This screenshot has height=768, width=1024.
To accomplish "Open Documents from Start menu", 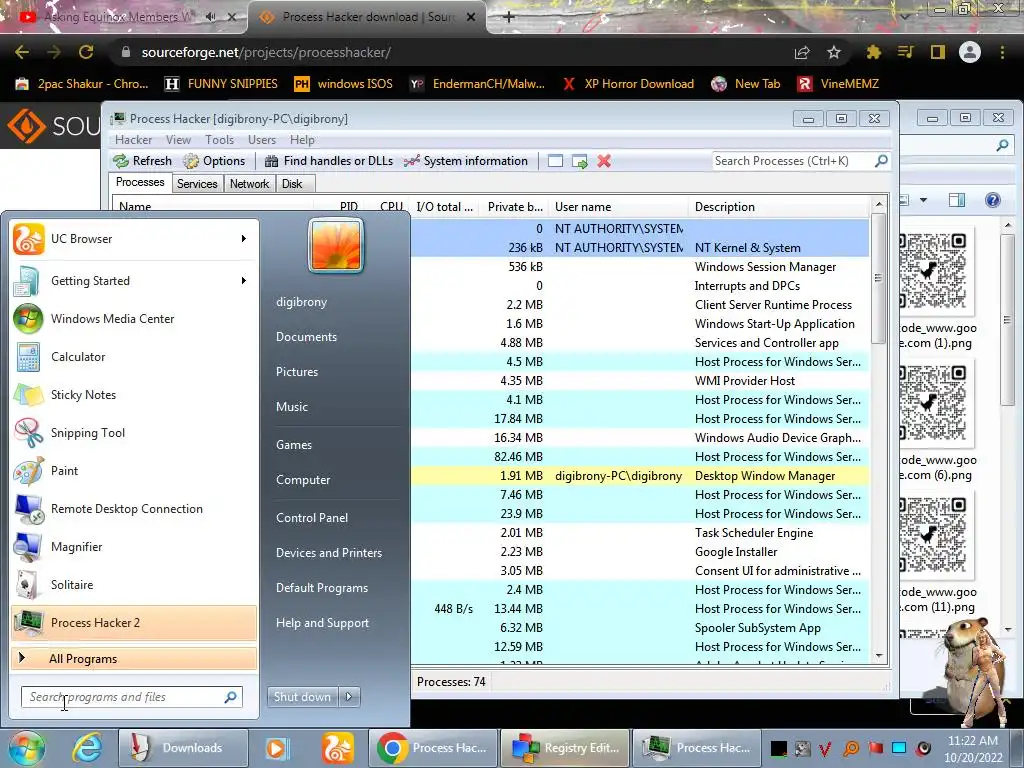I will tap(306, 337).
